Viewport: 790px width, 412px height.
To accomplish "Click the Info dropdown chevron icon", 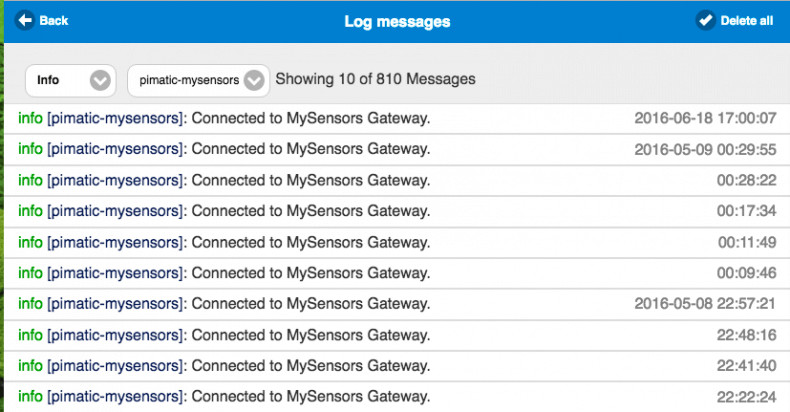I will pos(100,81).
